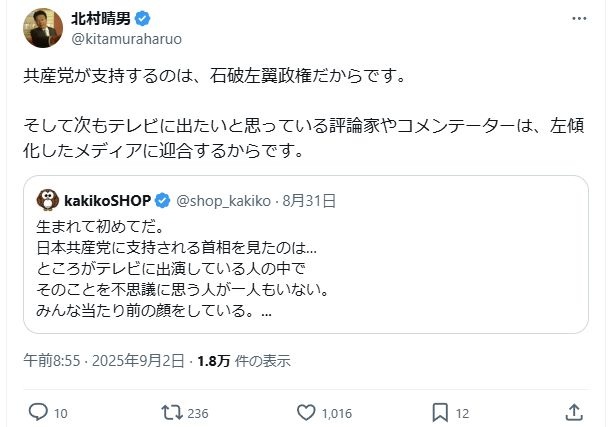Repost this tweet using the retweet icon
Screen dimensions: 610x427
(x=172, y=411)
